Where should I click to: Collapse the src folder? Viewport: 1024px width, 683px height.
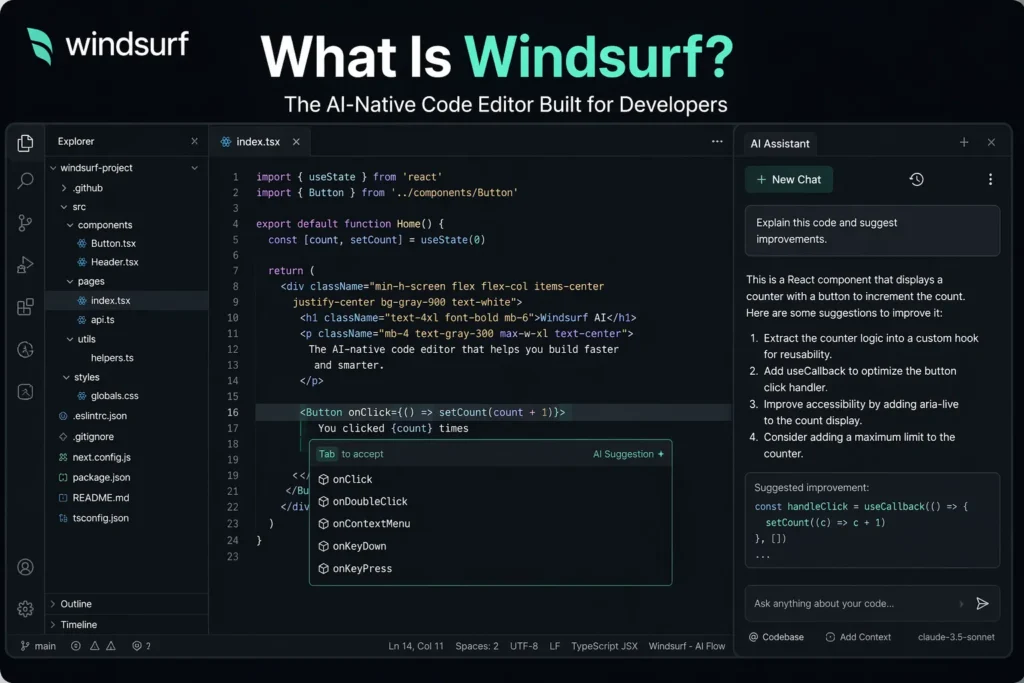(63, 207)
